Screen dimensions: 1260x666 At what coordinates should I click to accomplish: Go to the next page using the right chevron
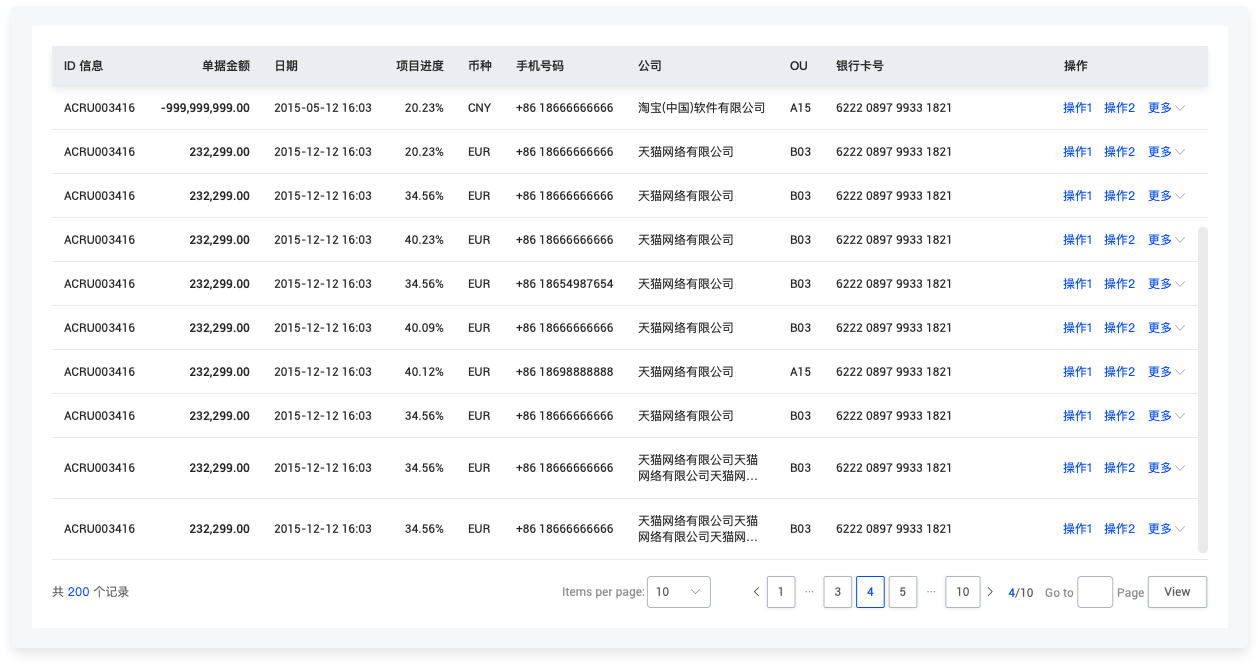[x=990, y=592]
